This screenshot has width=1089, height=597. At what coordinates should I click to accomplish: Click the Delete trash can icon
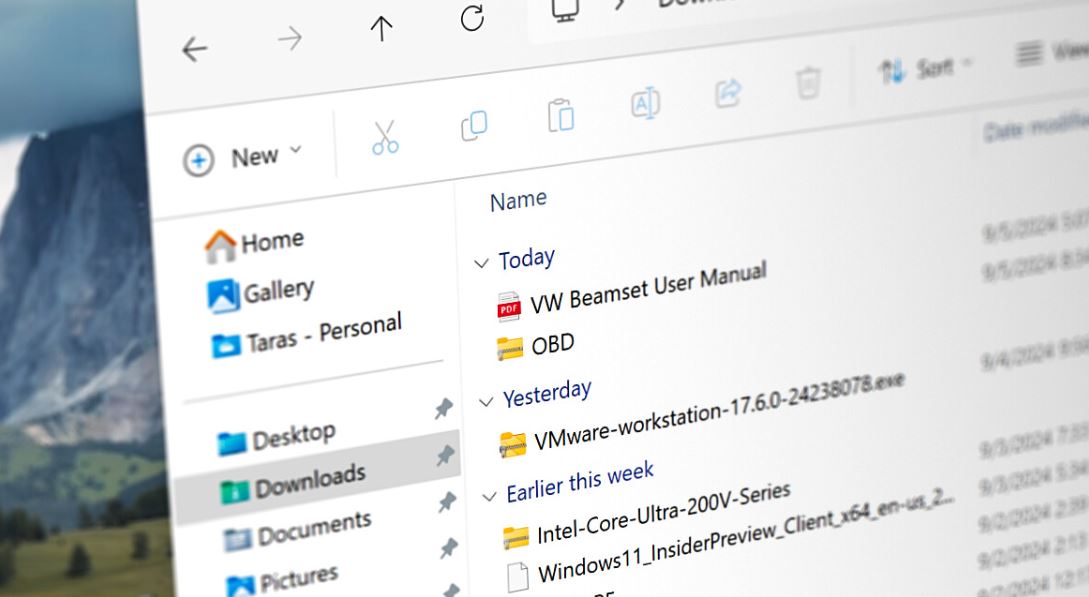coord(807,84)
